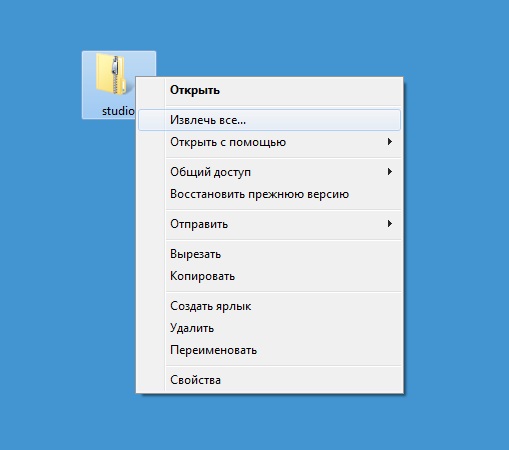The width and height of the screenshot is (509, 450).
Task: Expand the arrow beside Открыть с помощью
Action: 389,142
